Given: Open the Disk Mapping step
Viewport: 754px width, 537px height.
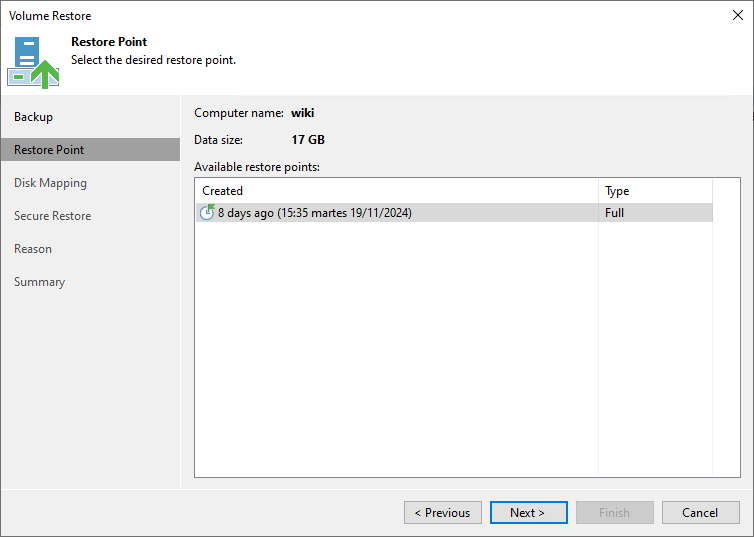Looking at the screenshot, I should 50,183.
